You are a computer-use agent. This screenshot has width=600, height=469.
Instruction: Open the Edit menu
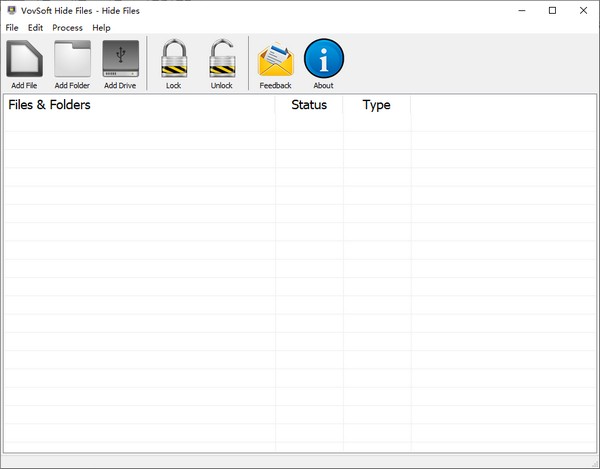35,28
